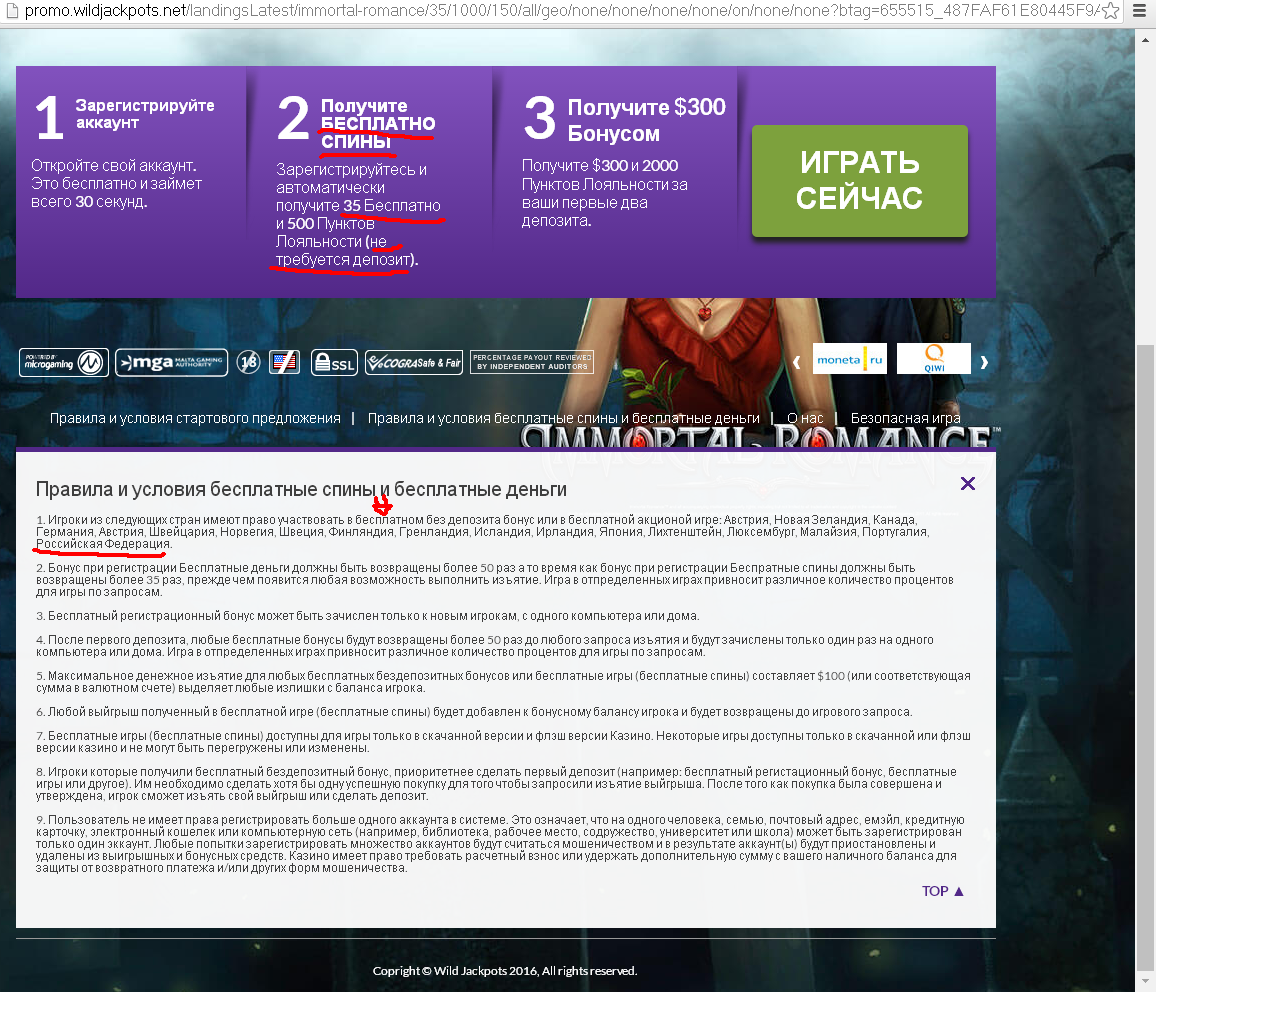The image size is (1280, 1024).
Task: Focus the address bar URL field
Action: [560, 11]
